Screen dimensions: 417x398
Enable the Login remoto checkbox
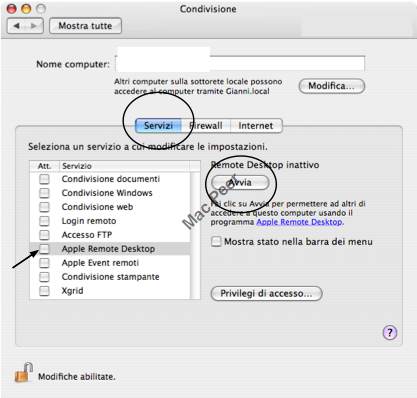[44, 221]
